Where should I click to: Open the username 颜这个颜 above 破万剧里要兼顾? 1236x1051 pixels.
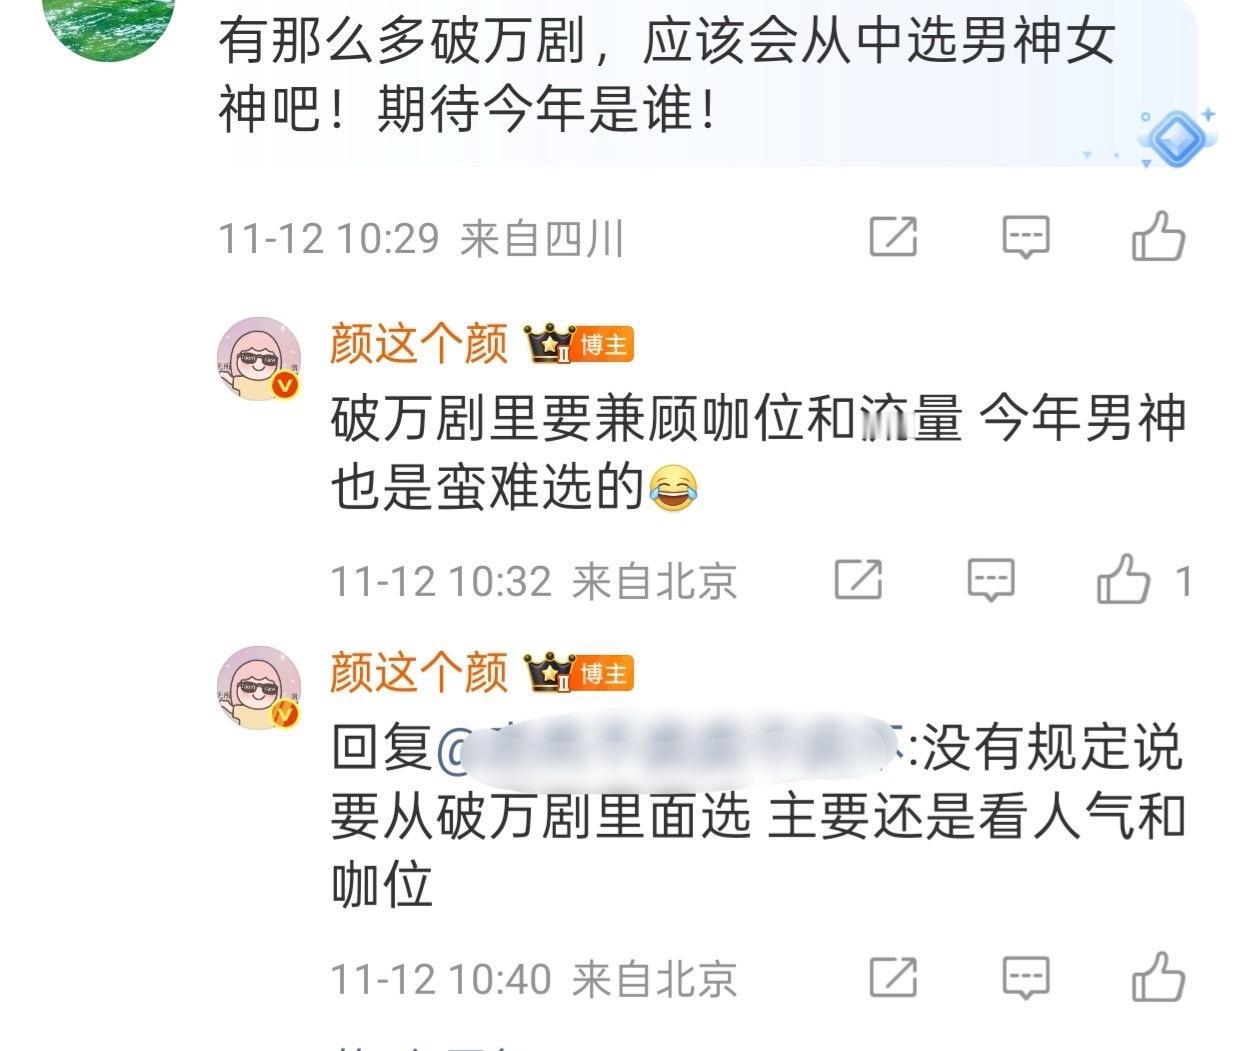click(420, 344)
